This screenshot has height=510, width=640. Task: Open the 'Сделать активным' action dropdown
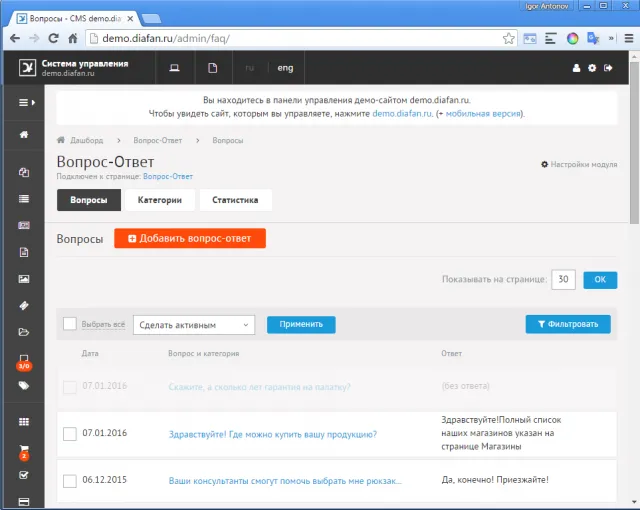(x=194, y=325)
